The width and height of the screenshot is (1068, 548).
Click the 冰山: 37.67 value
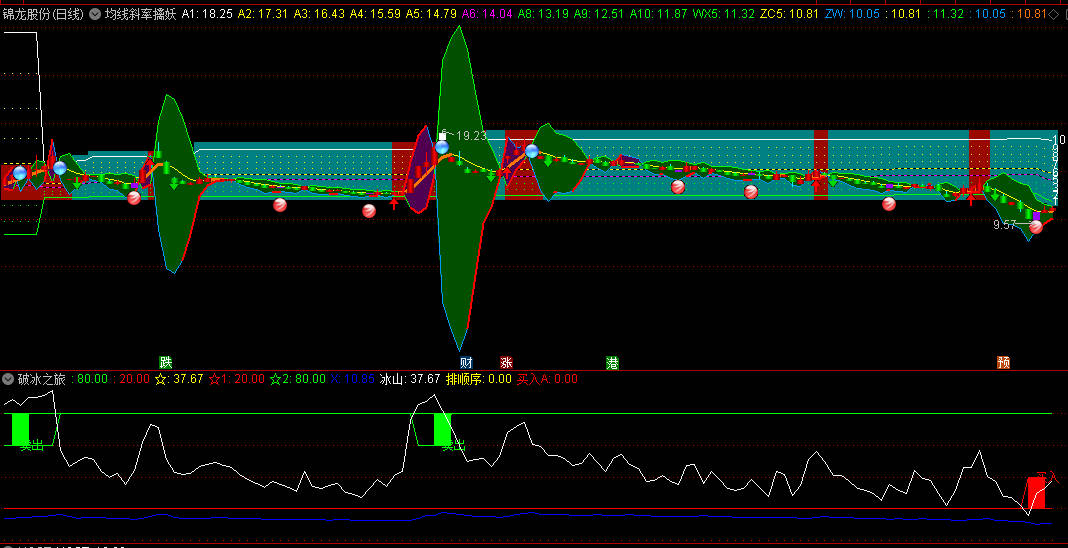coord(410,379)
